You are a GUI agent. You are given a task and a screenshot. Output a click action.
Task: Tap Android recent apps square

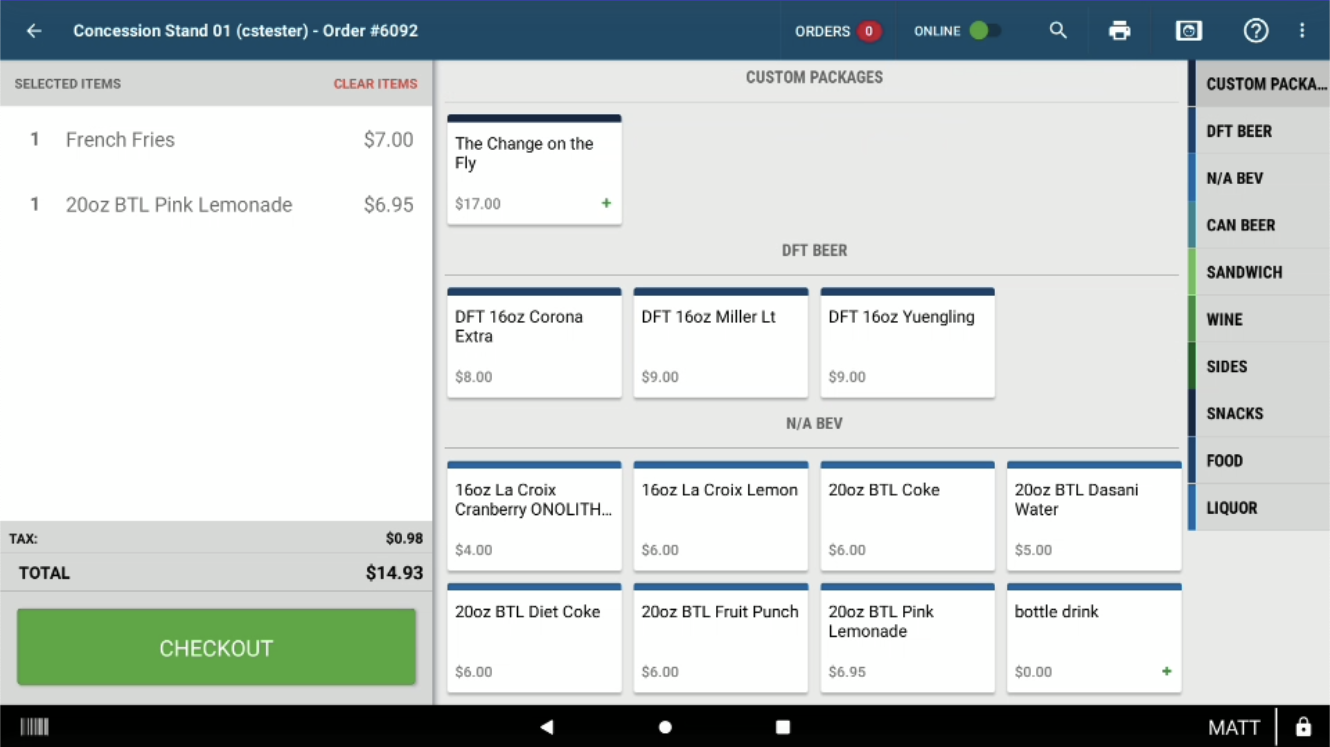(x=783, y=727)
